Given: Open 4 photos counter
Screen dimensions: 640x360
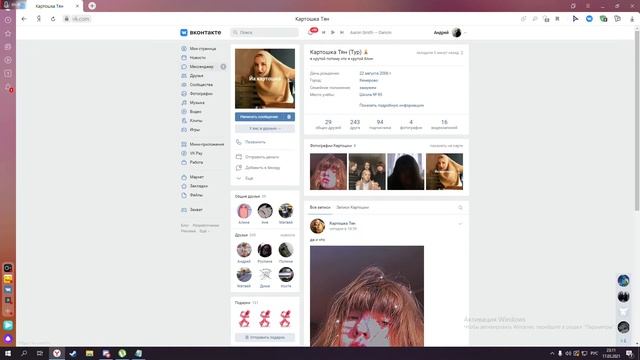Looking at the screenshot, I should pos(411,124).
